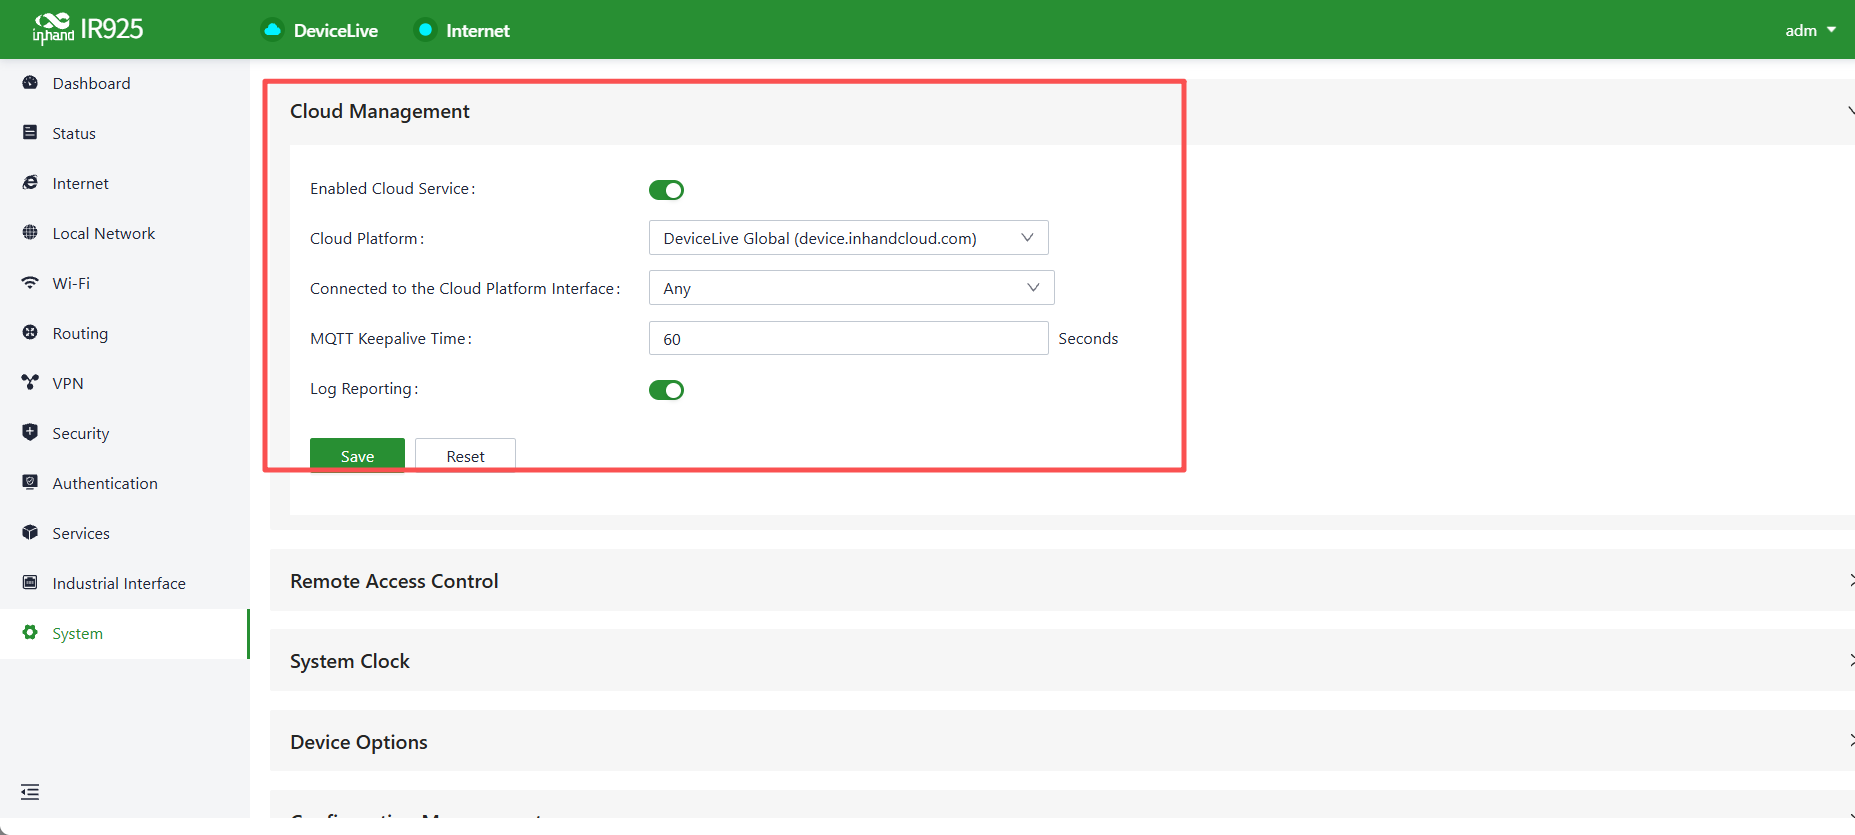Viewport: 1855px width, 835px height.
Task: Expand the Remote Access Control section
Action: point(1062,581)
